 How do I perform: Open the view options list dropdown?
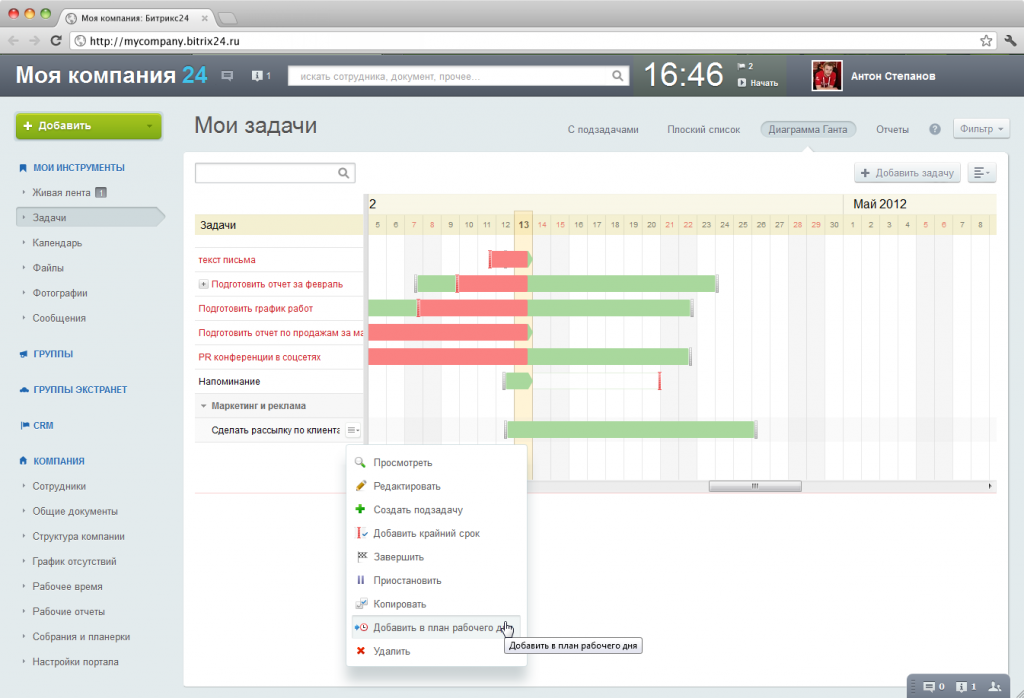[x=982, y=173]
